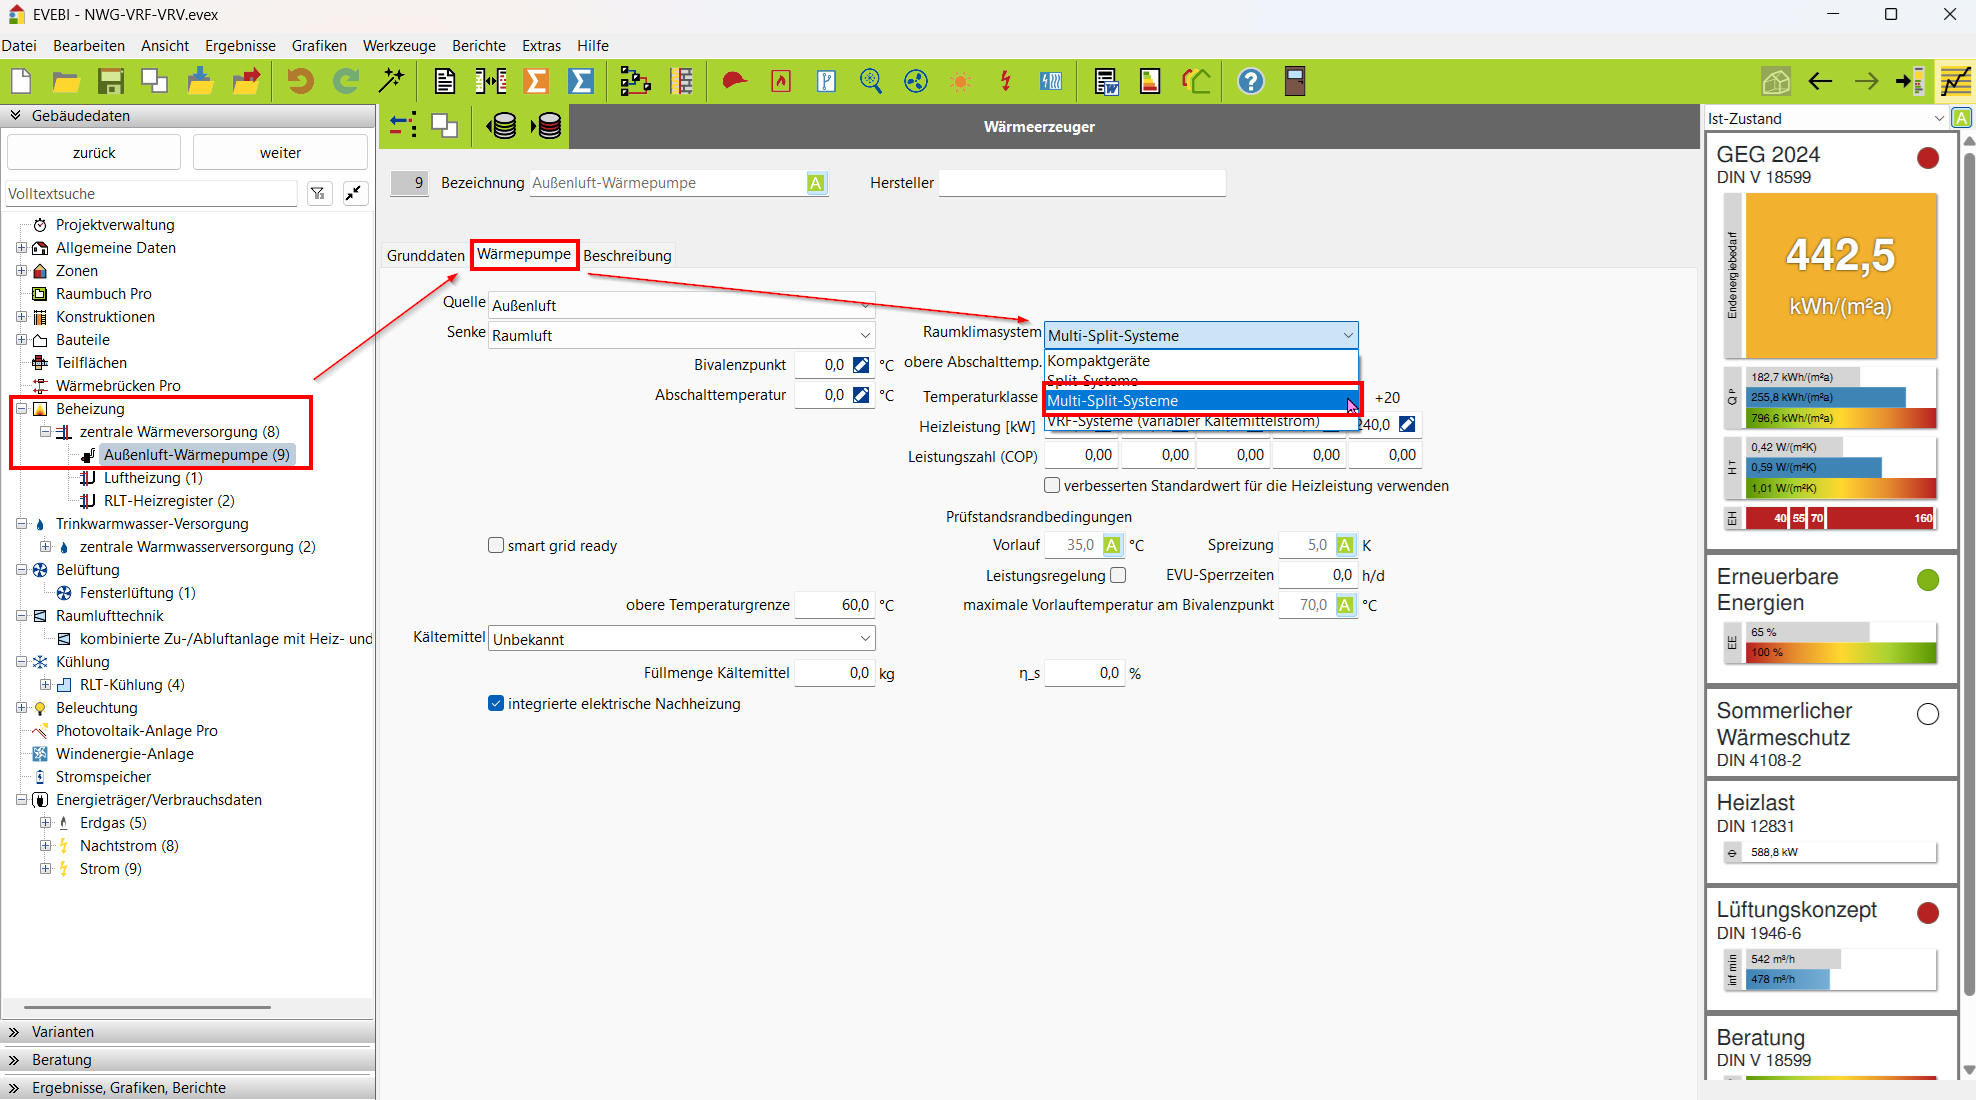Switch to the Grunddaten tab
The width and height of the screenshot is (1976, 1100).
pos(425,255)
